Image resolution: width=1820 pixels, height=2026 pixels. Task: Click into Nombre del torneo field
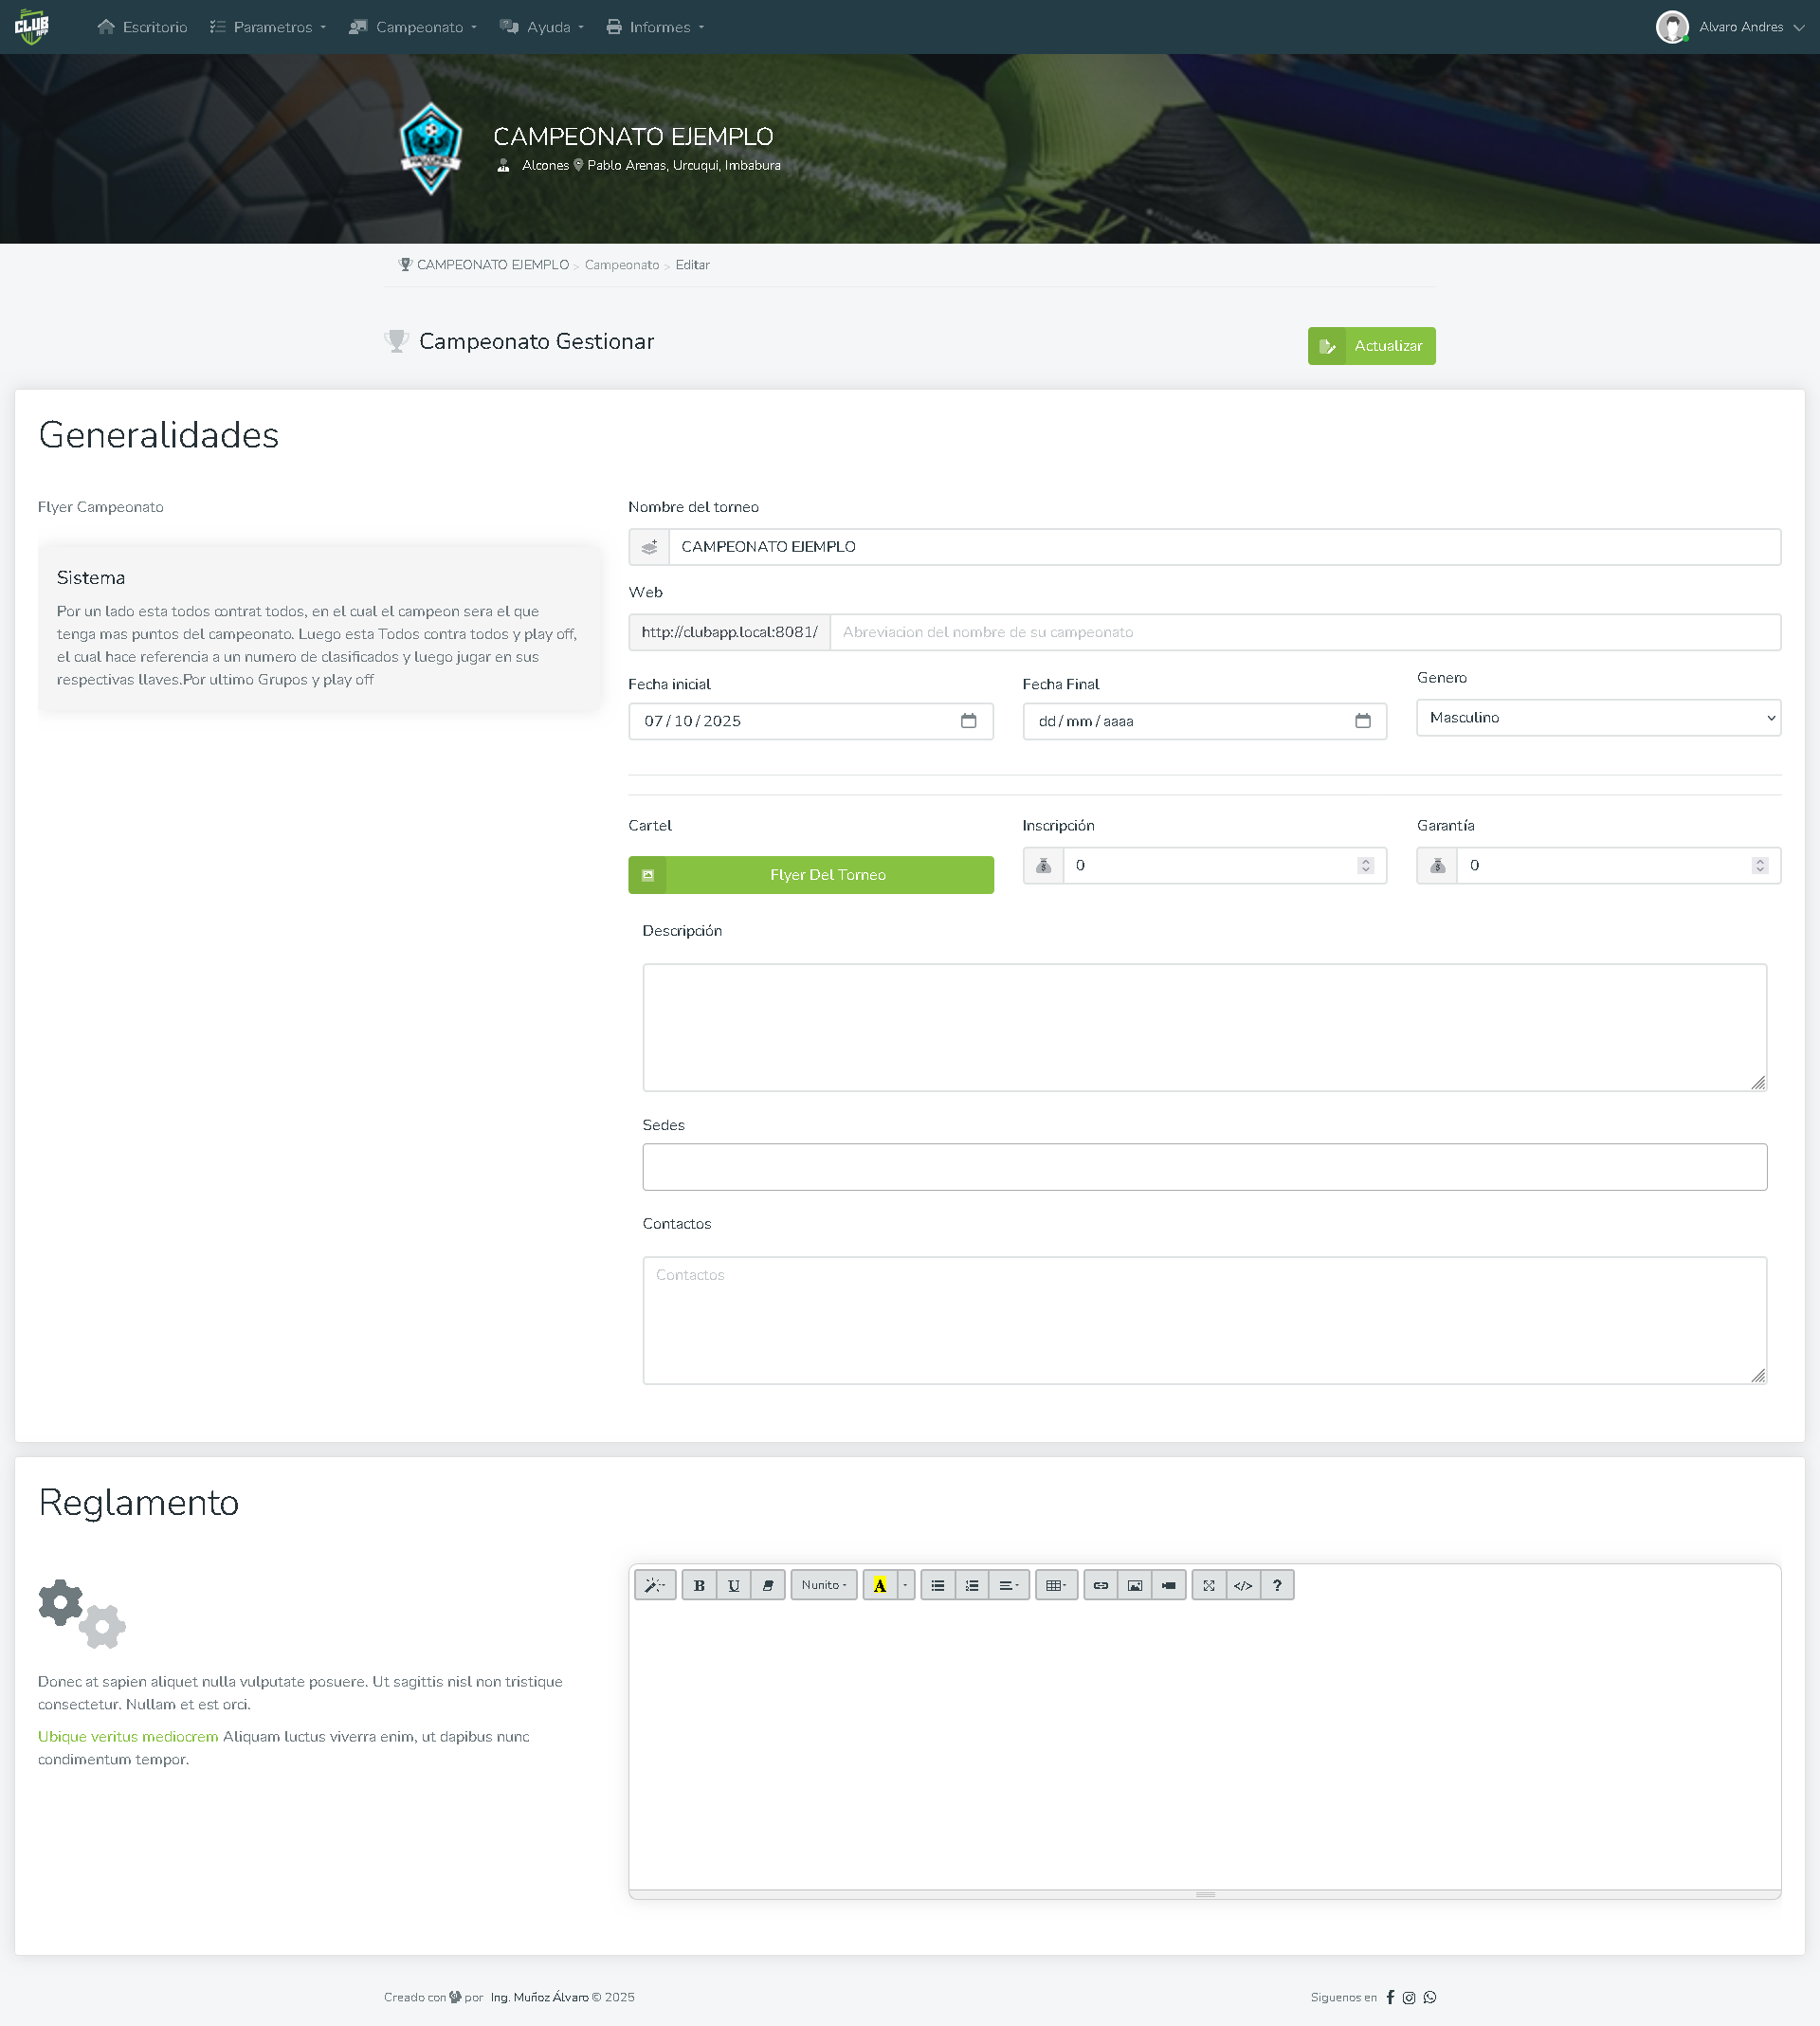pyautogui.click(x=1224, y=547)
